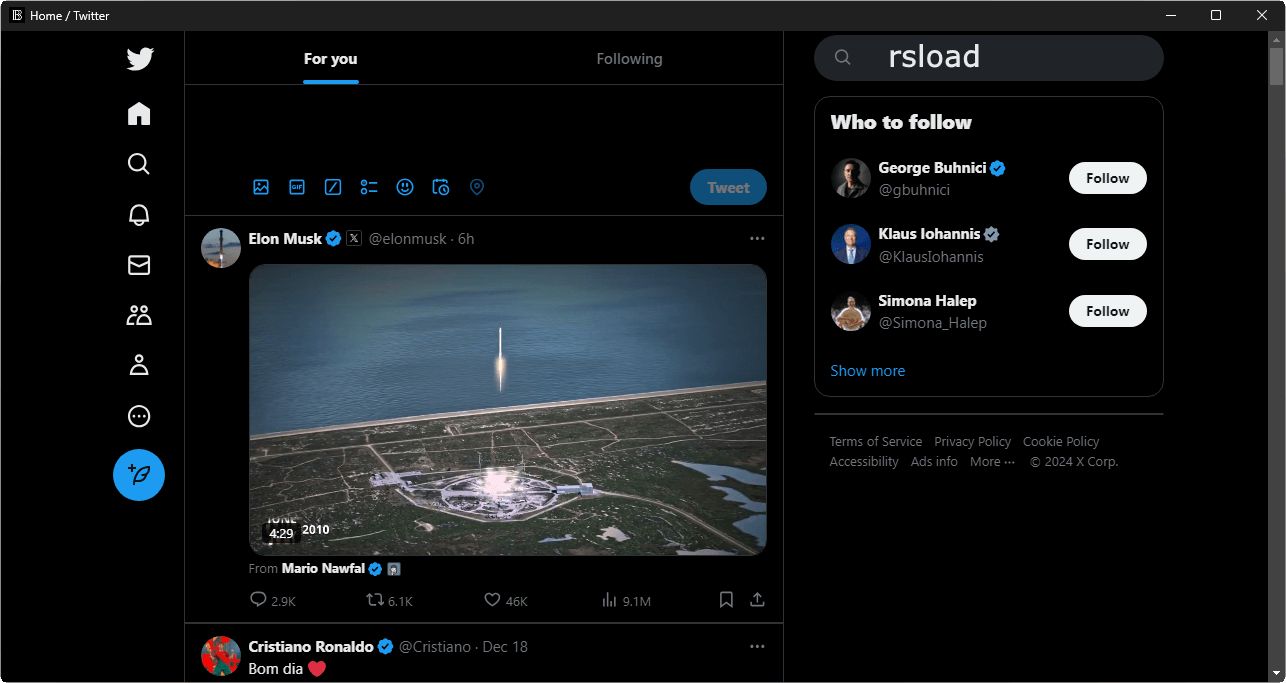Click the blue compose tweet button
Viewport: 1286px width, 683px height.
[139, 475]
